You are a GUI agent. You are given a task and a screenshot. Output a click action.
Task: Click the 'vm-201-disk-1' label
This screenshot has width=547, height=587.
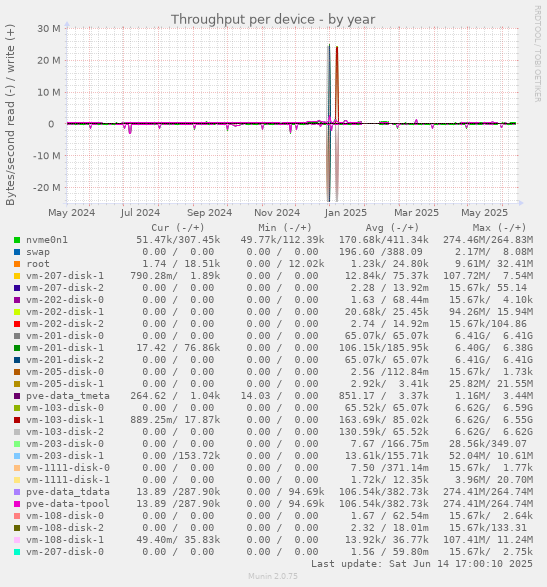click(x=65, y=348)
